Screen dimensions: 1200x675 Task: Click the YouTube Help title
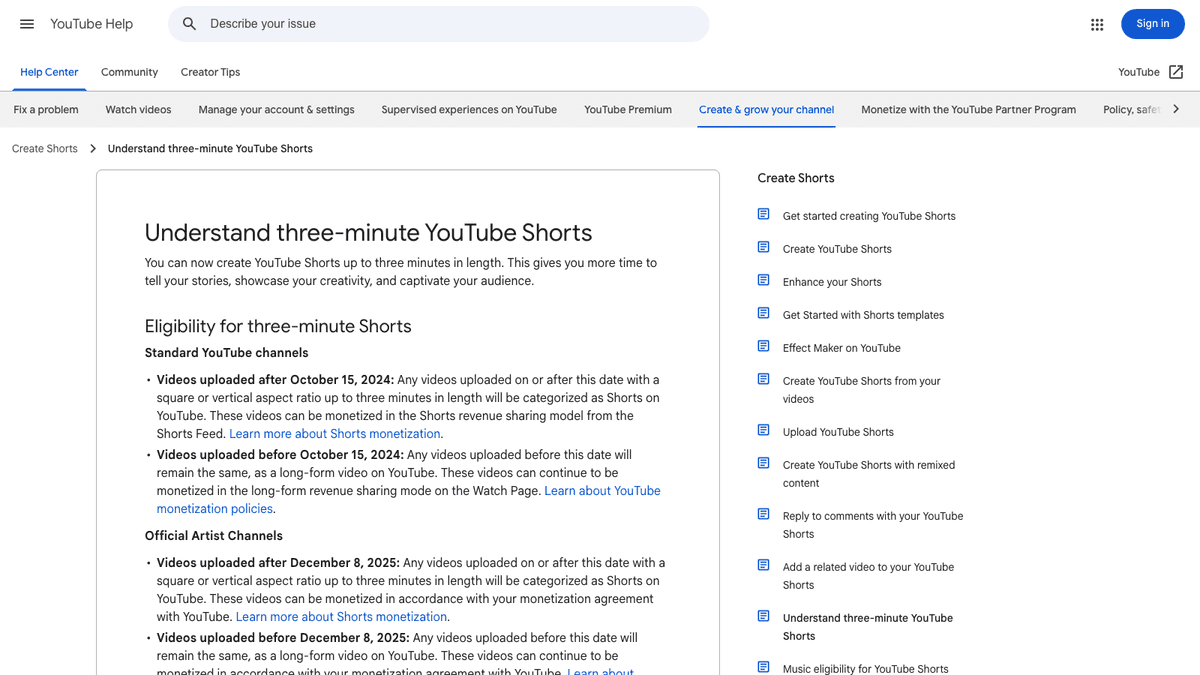[x=91, y=24]
